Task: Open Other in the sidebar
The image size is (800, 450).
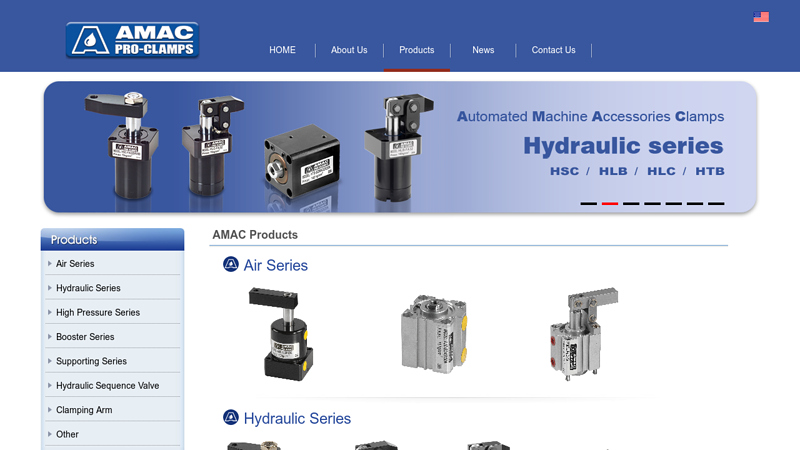Action: click(x=67, y=435)
